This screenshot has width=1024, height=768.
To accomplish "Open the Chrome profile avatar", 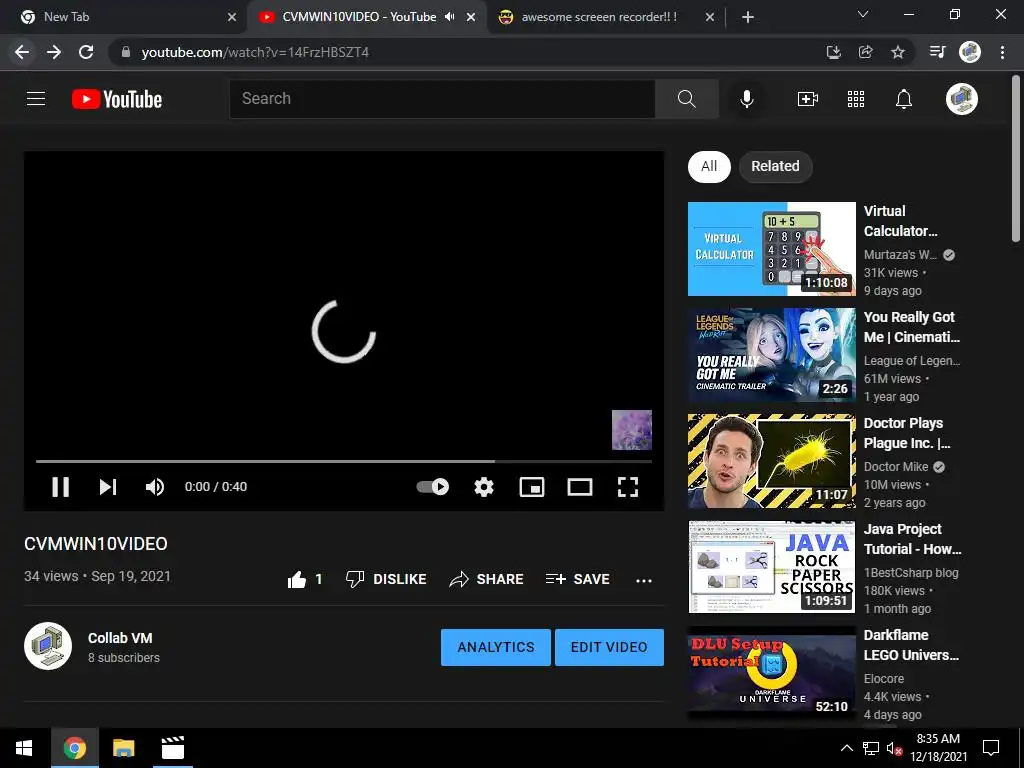I will pyautogui.click(x=970, y=52).
